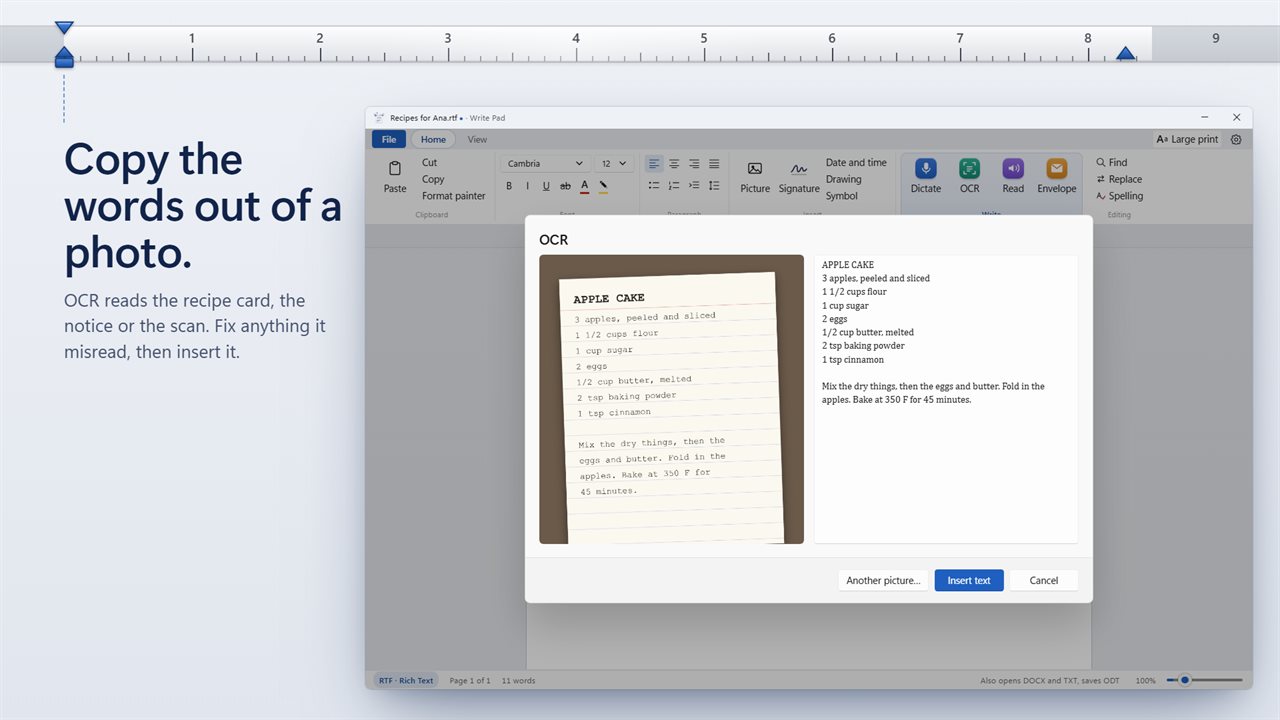Click Symbol in Insert group
The image size is (1280, 720).
coord(841,196)
